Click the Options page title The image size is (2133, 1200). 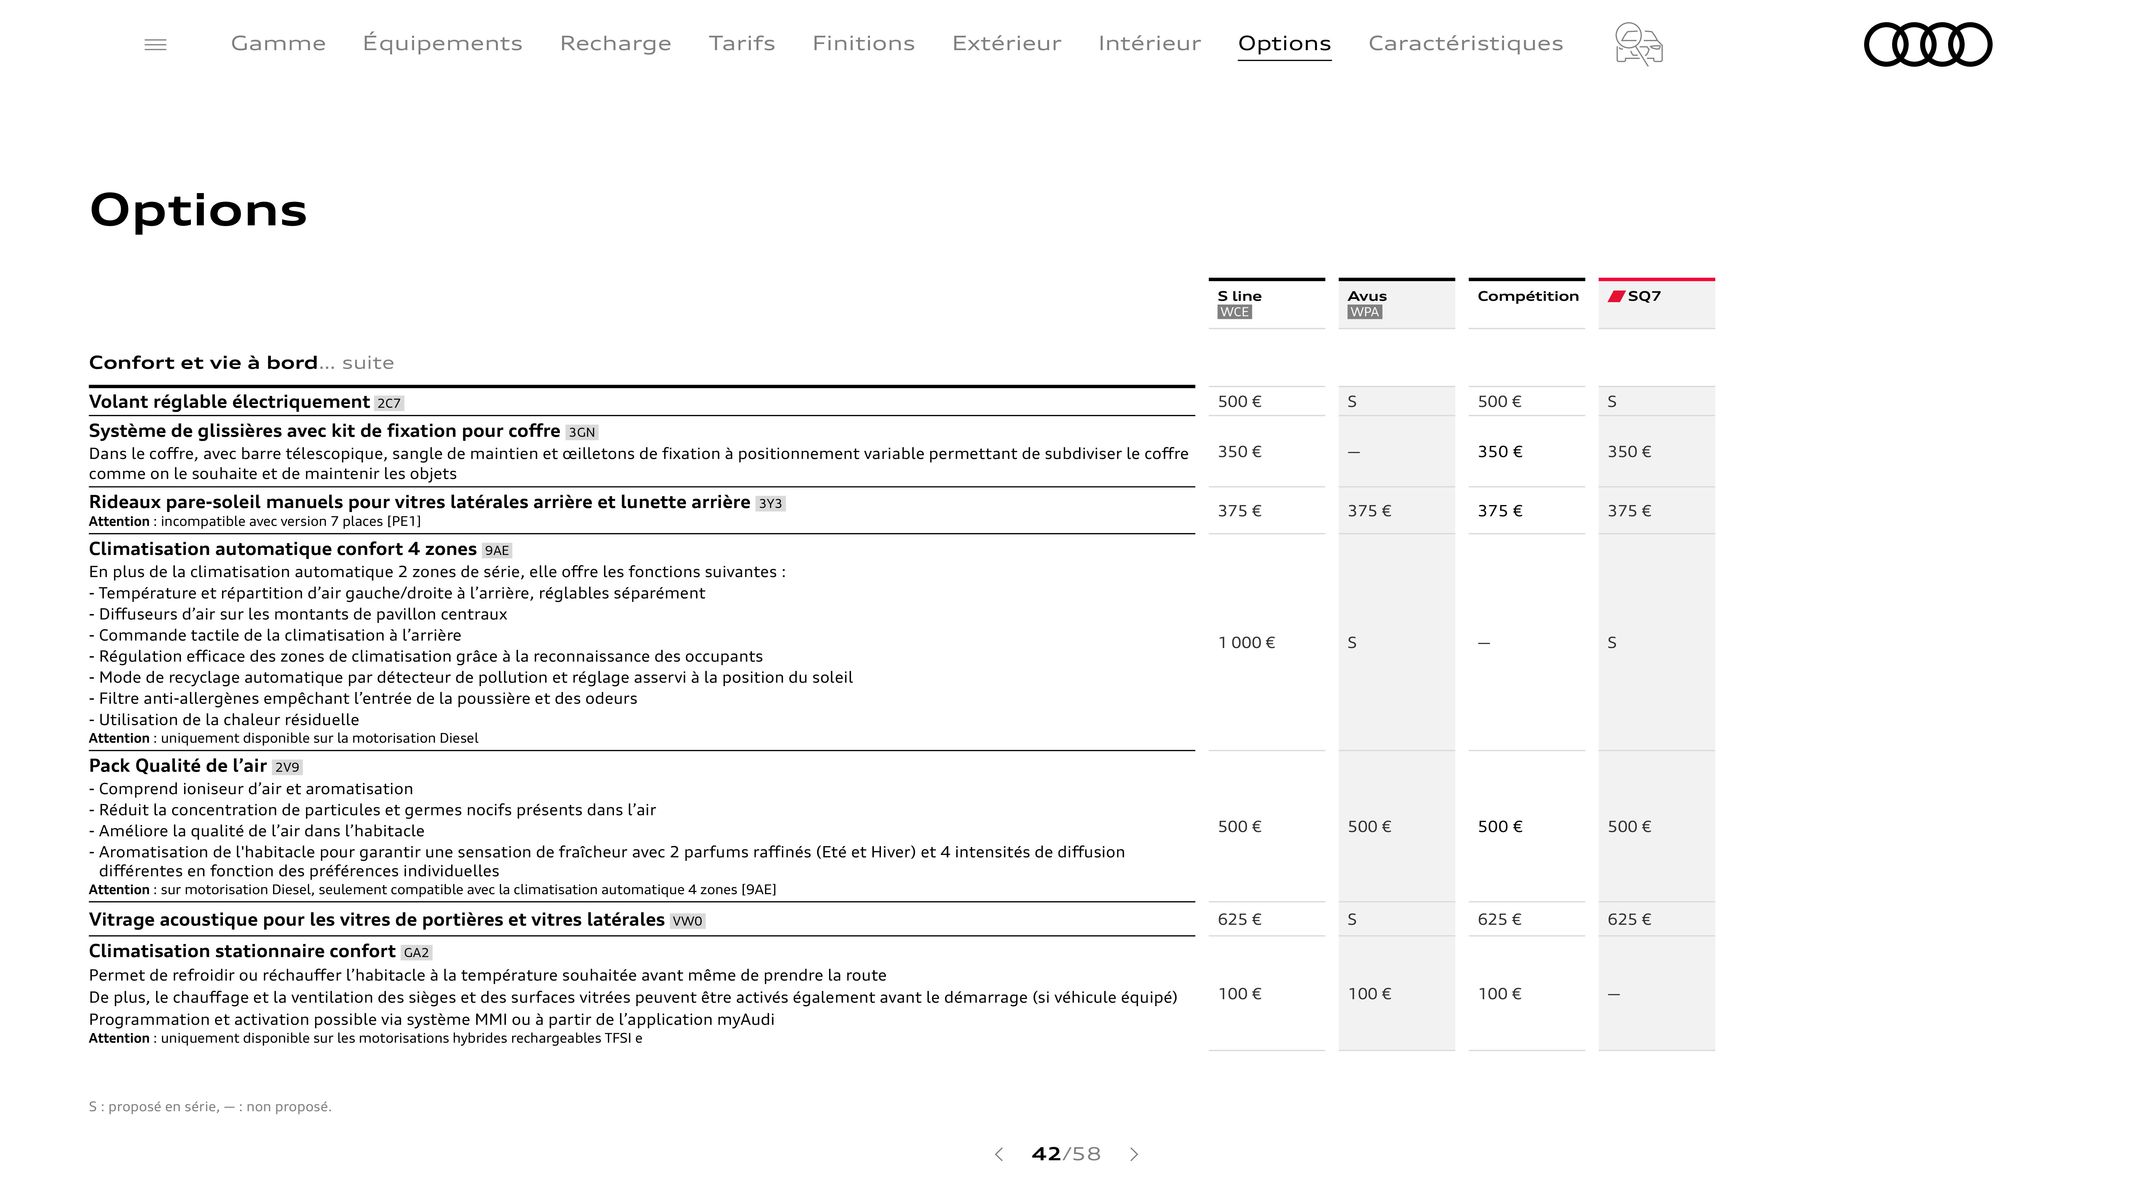pos(198,210)
